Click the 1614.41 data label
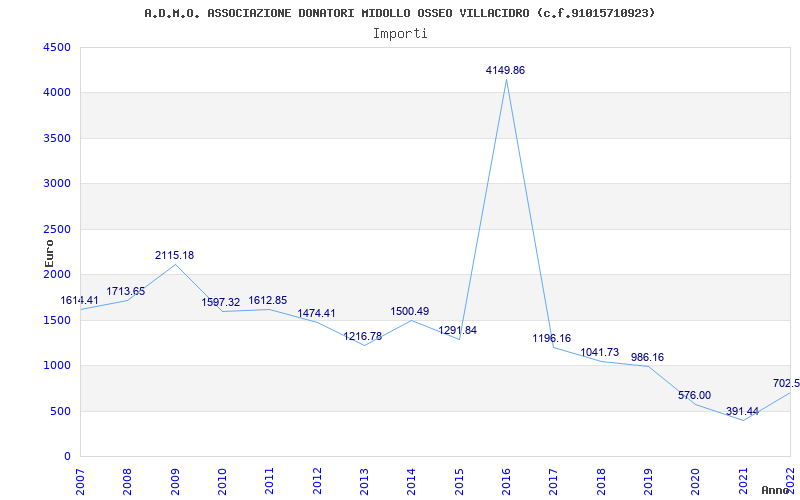 click(x=80, y=300)
